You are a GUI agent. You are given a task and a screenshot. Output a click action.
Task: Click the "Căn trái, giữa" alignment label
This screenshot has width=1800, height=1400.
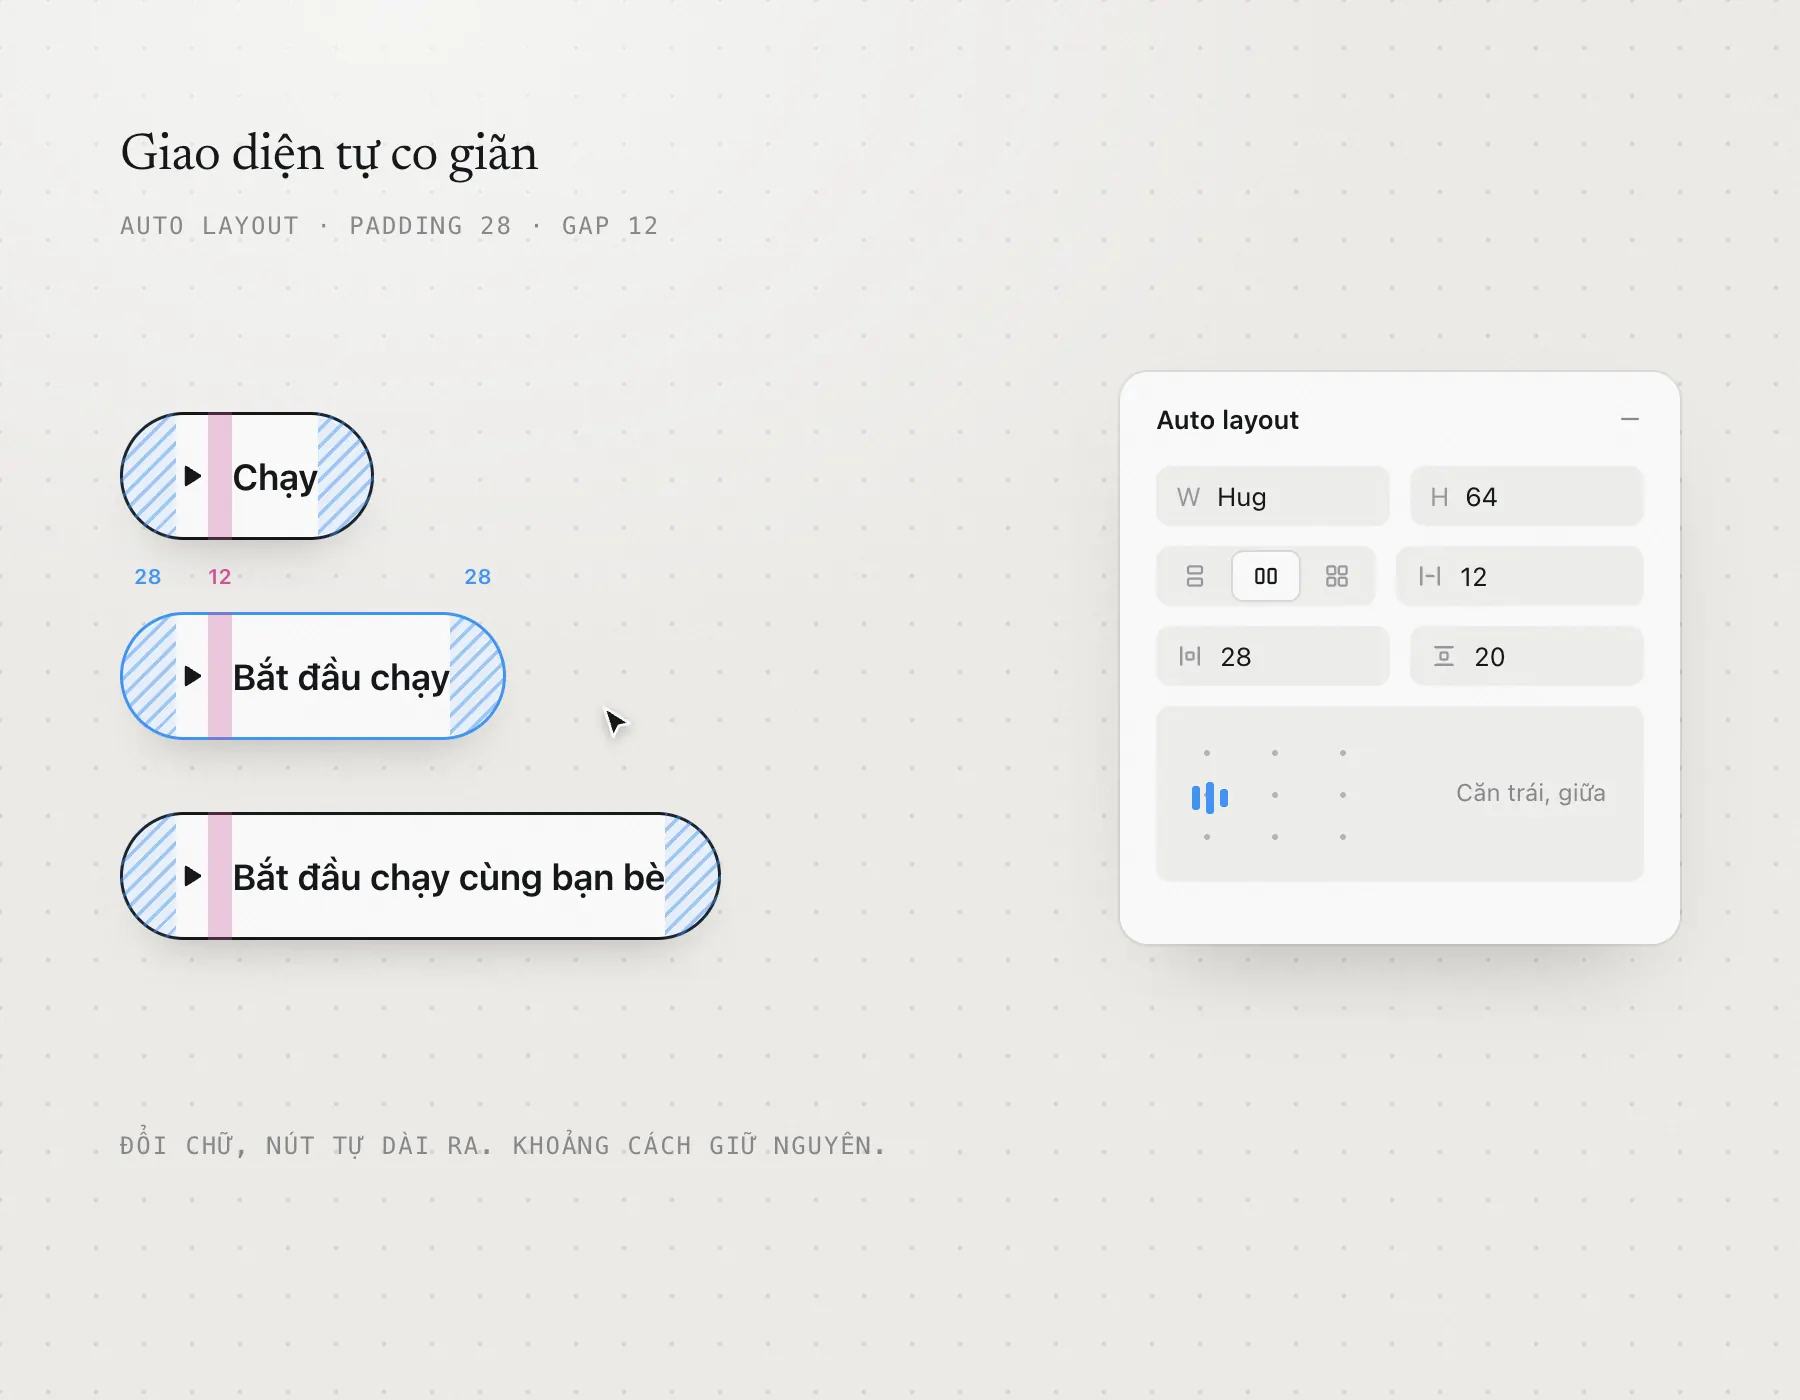tap(1531, 793)
